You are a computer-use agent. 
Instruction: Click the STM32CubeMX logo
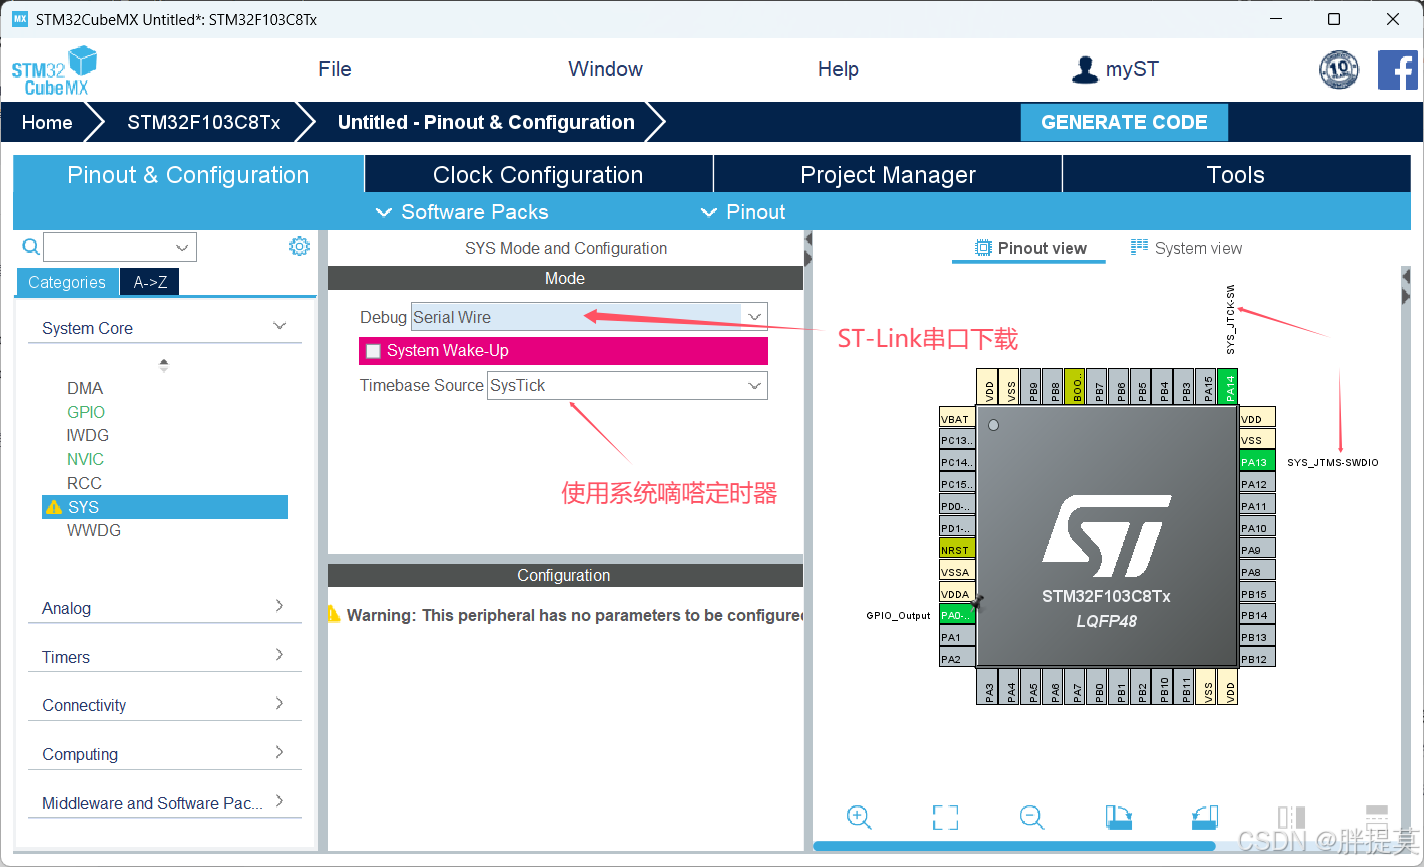click(x=54, y=70)
